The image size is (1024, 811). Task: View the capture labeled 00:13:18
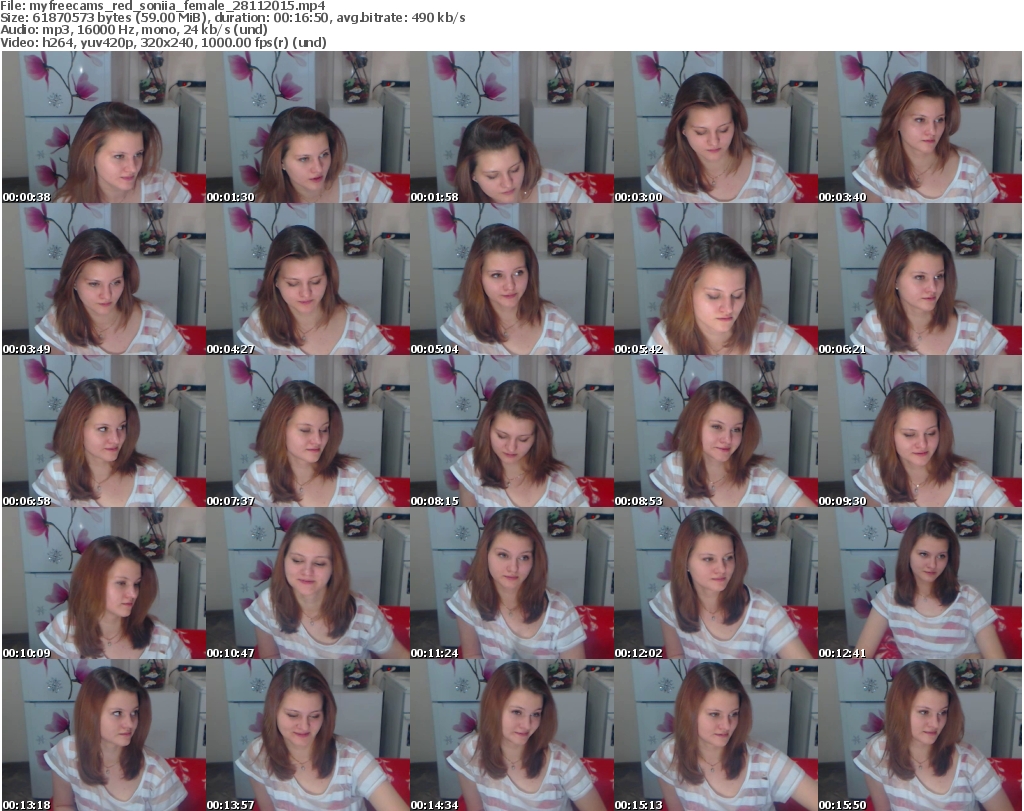pyautogui.click(x=104, y=735)
